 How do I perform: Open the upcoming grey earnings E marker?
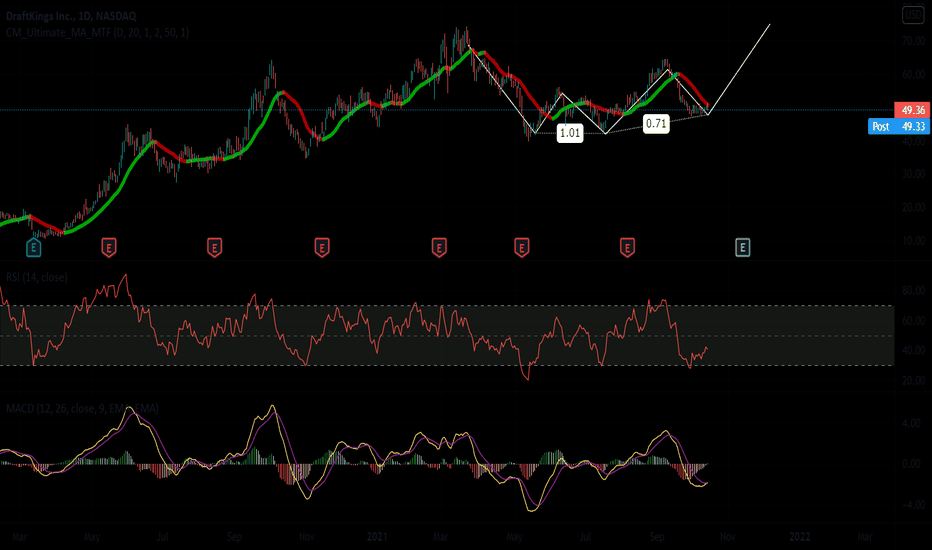point(742,247)
